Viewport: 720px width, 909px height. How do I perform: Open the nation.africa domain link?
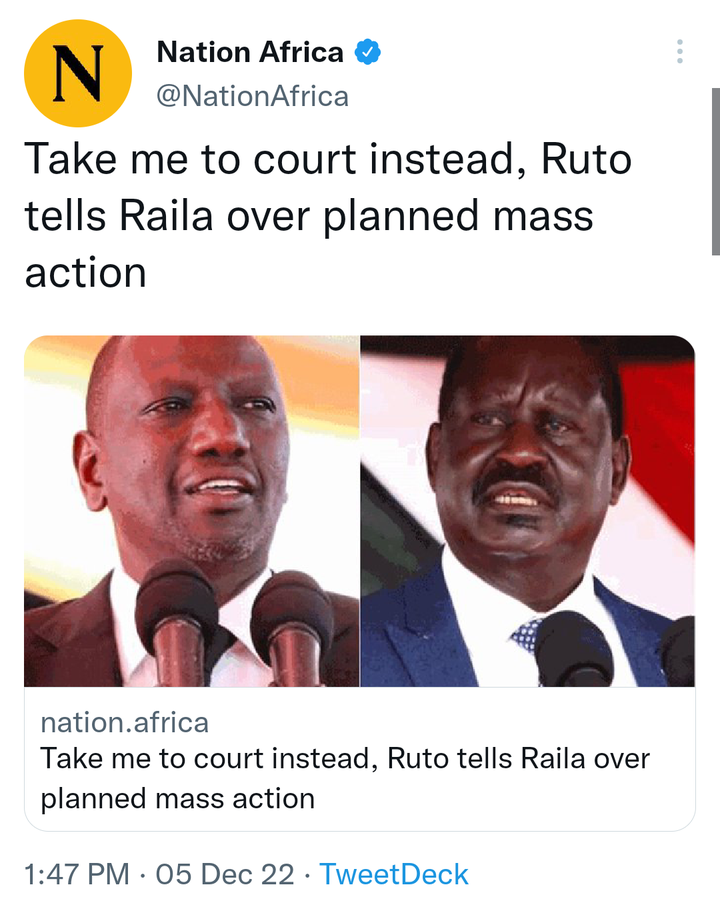[125, 722]
